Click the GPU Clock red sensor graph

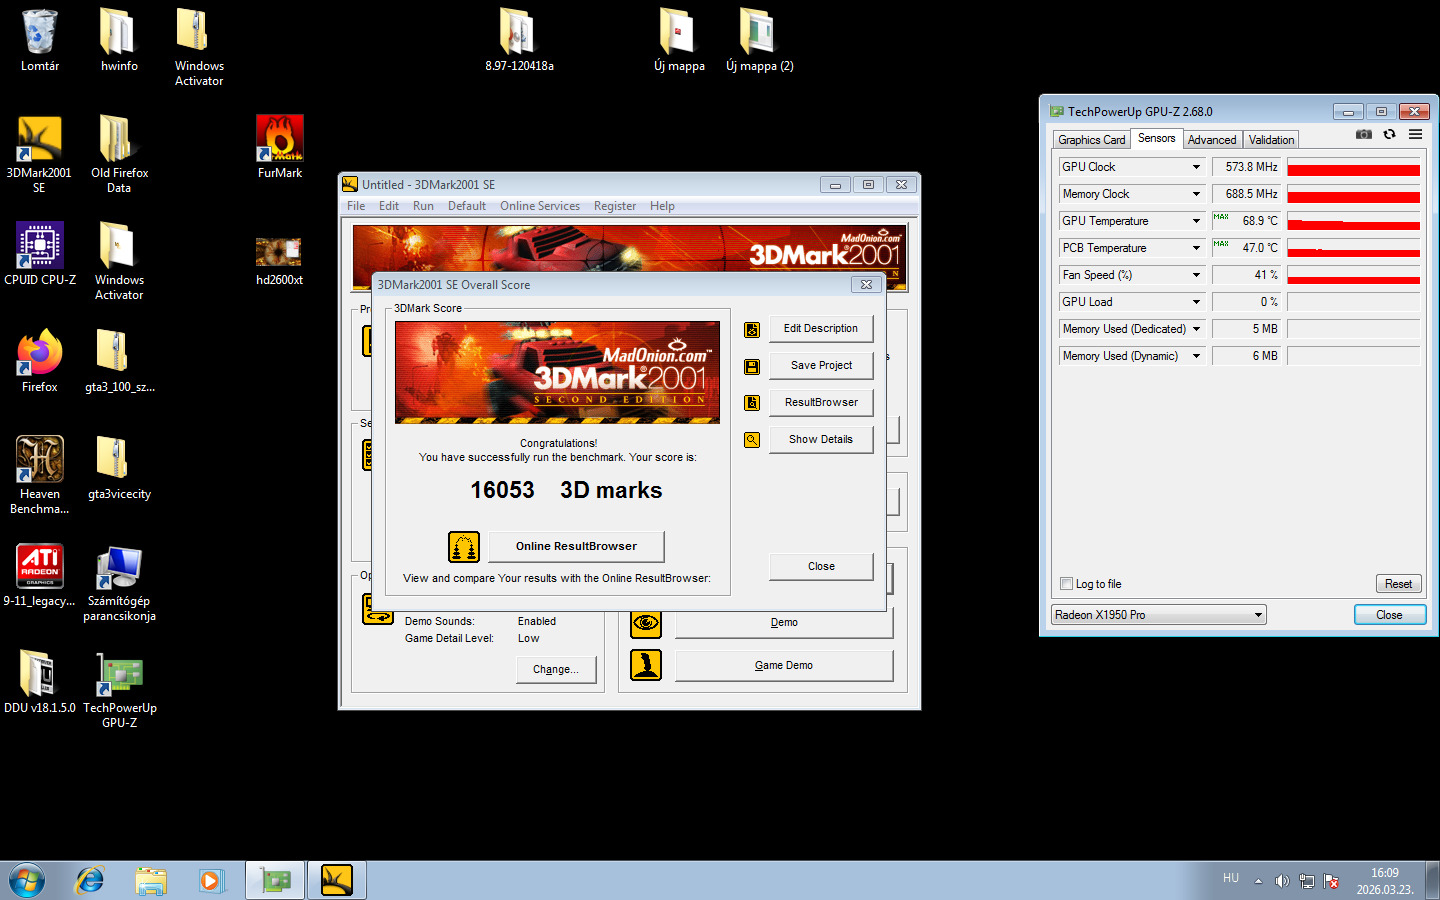tap(1353, 167)
